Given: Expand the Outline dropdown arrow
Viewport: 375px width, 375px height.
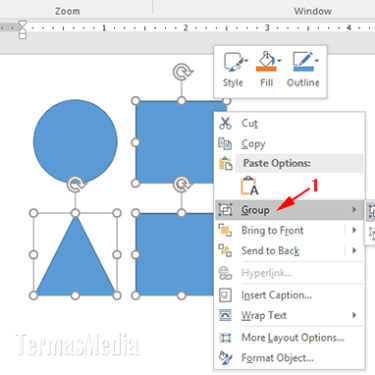Looking at the screenshot, I should (317, 60).
